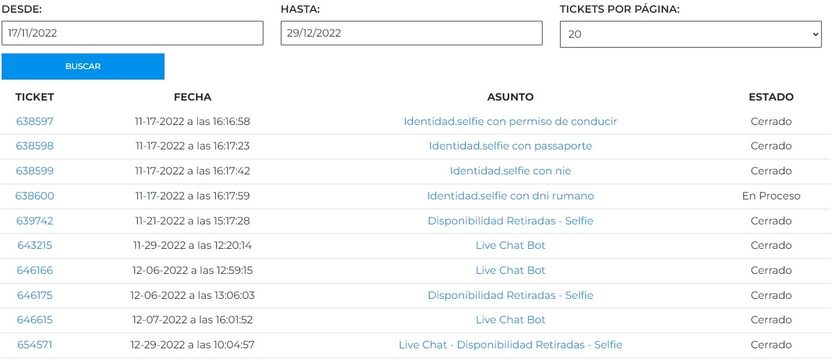Open Live Chat Bot subject for ticket 646166
The image size is (840, 360).
(x=511, y=271)
